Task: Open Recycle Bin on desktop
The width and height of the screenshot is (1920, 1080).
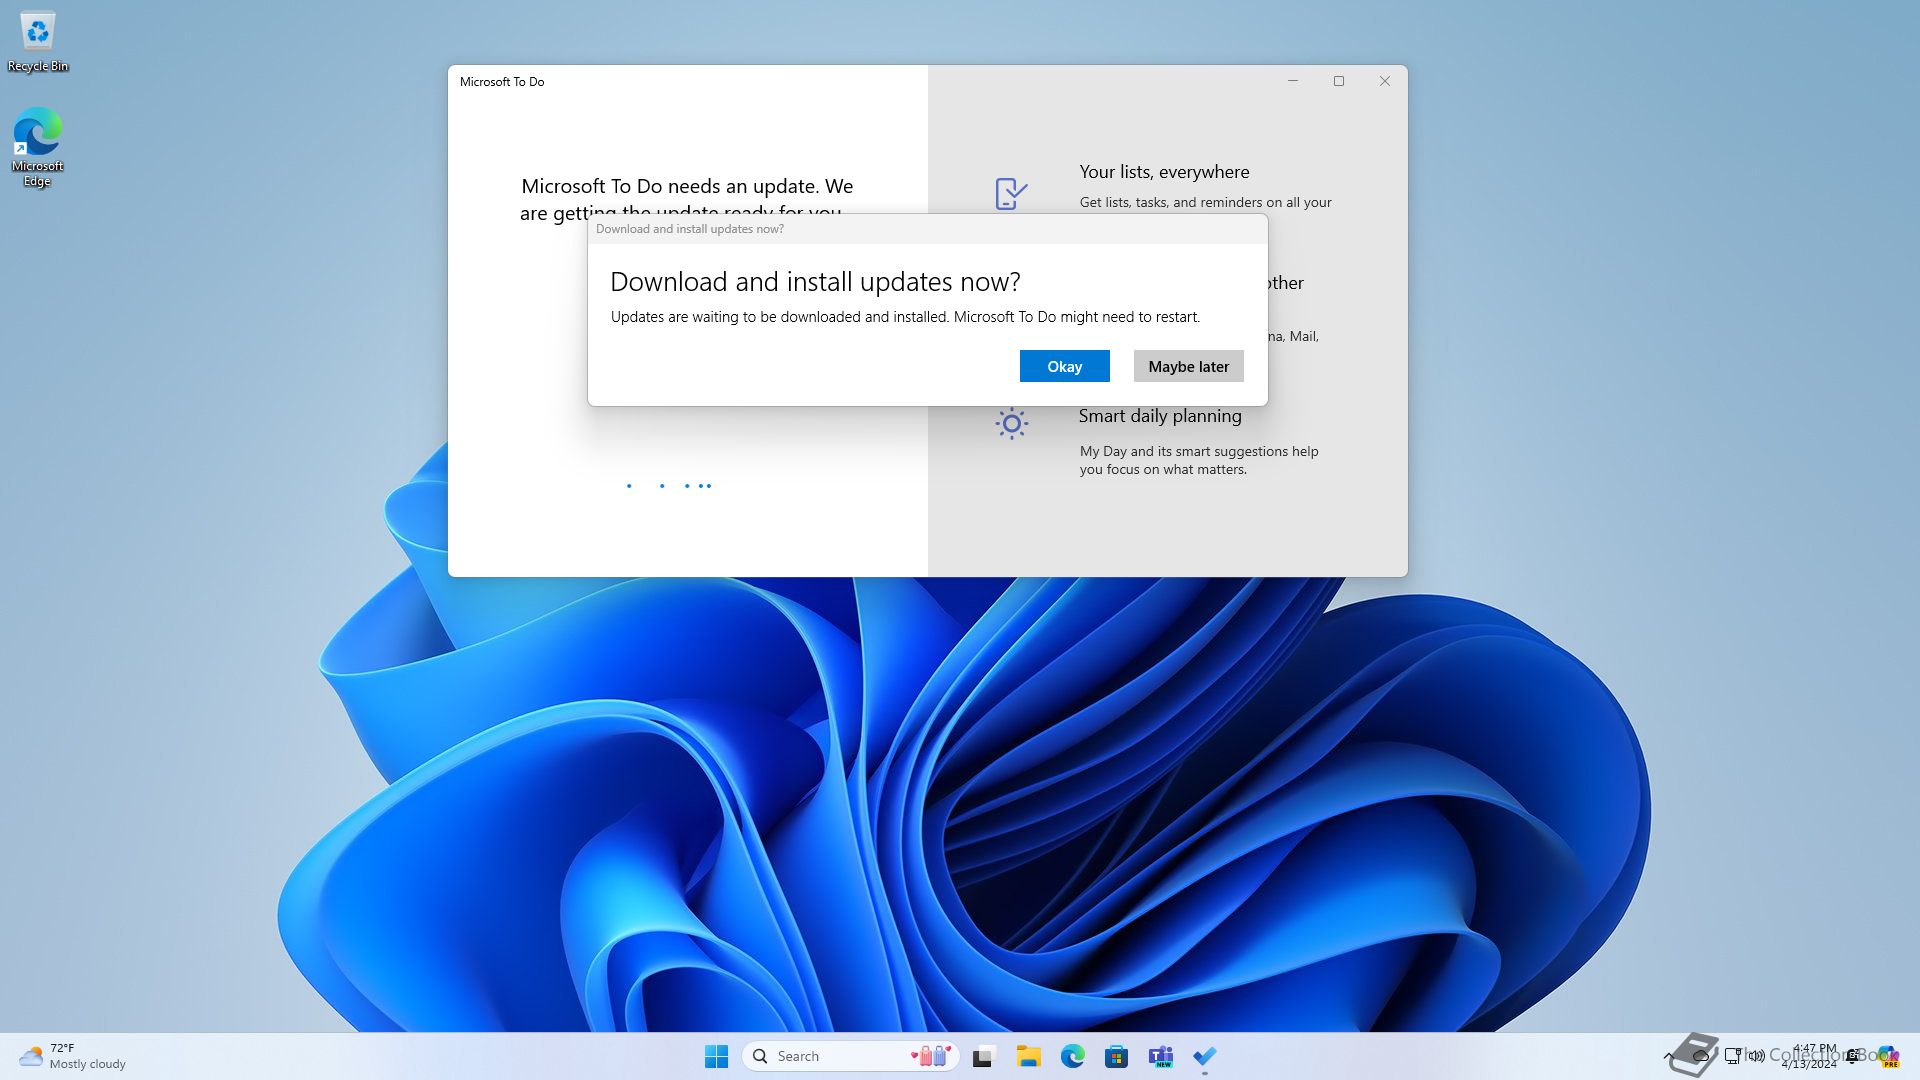Action: (38, 42)
